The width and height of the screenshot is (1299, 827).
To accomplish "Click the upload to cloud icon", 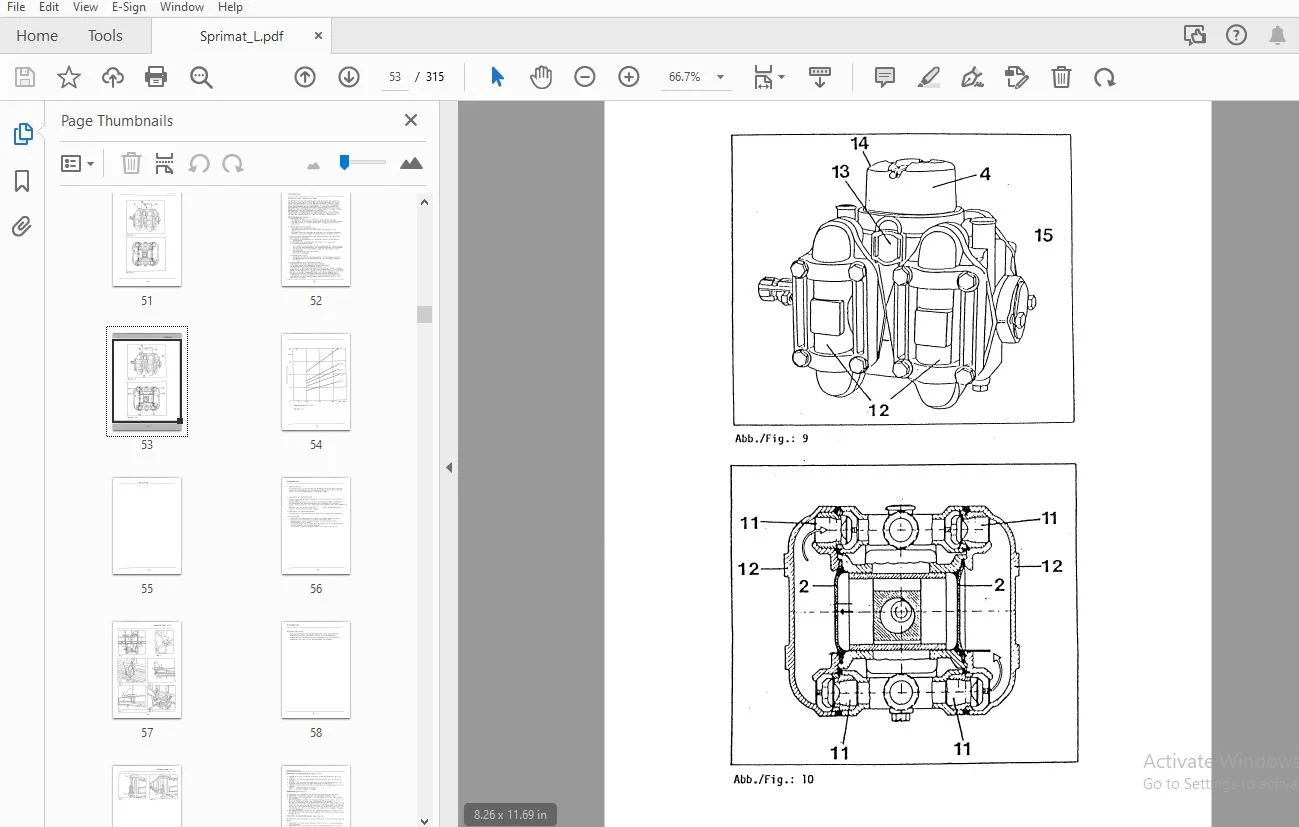I will click(x=112, y=77).
